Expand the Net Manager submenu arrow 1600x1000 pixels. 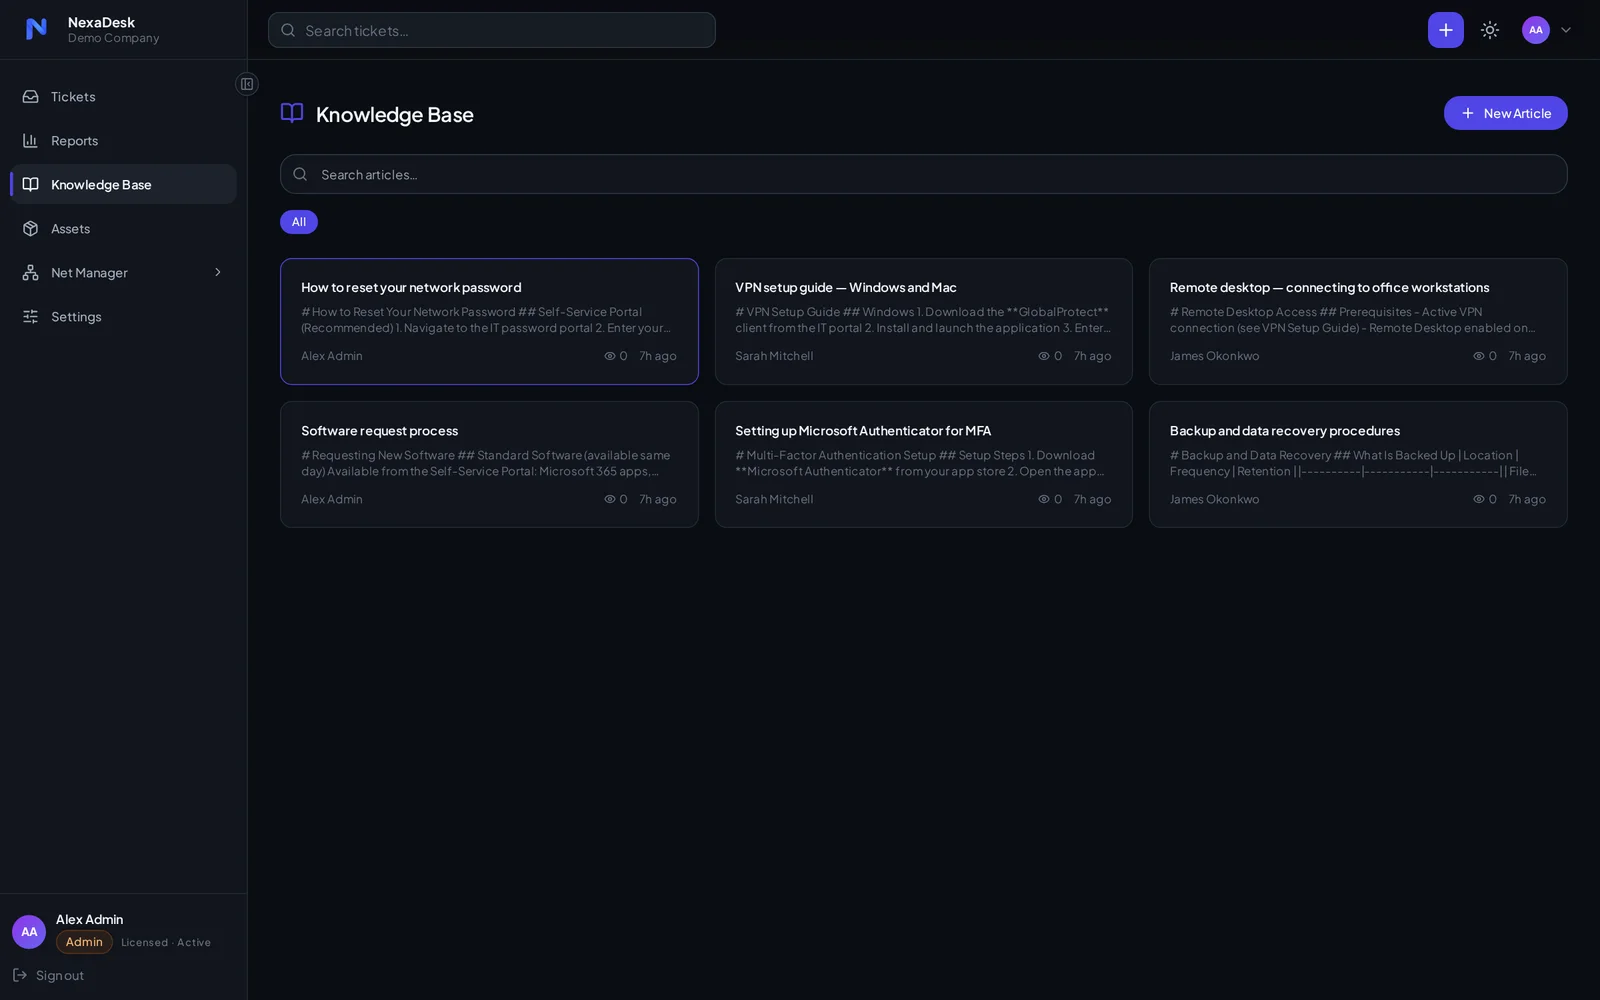[218, 273]
